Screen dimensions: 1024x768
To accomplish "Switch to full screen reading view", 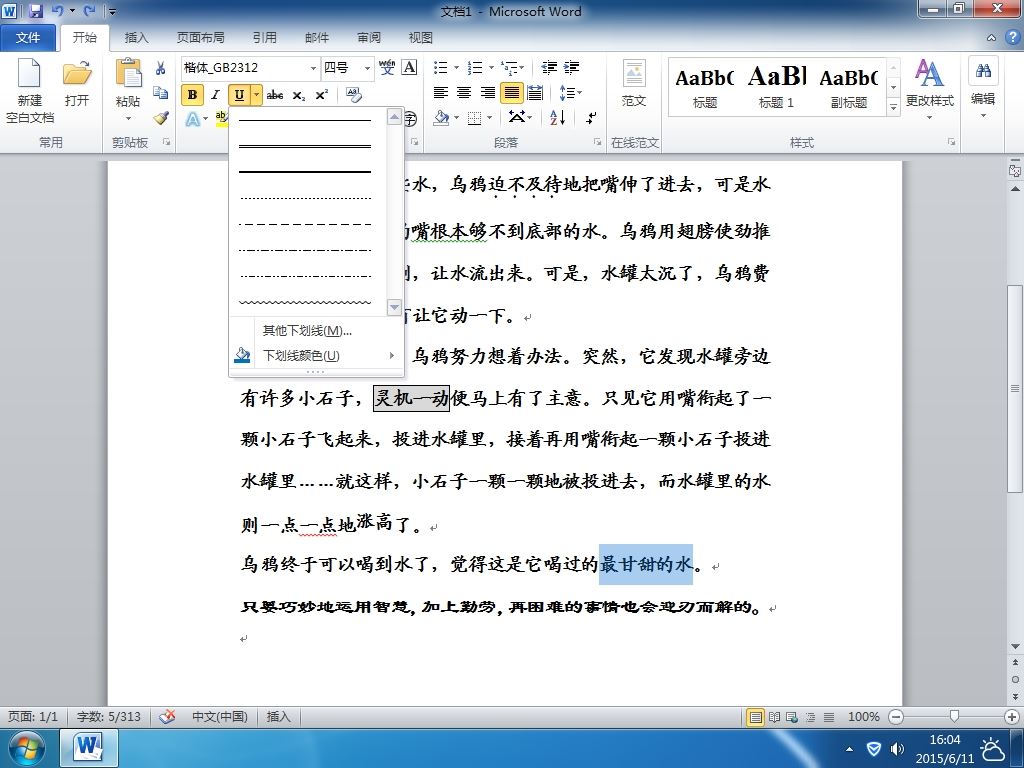I will 774,717.
